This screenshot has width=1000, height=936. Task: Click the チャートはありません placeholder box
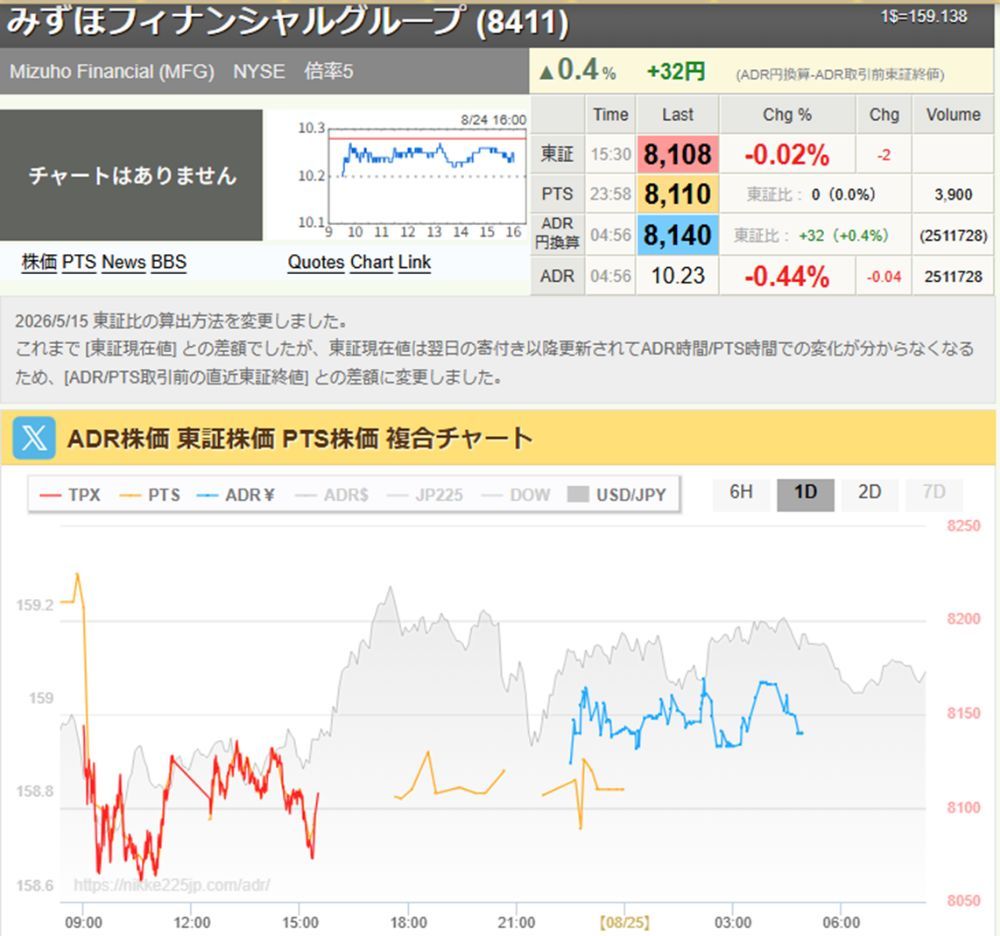coord(131,175)
